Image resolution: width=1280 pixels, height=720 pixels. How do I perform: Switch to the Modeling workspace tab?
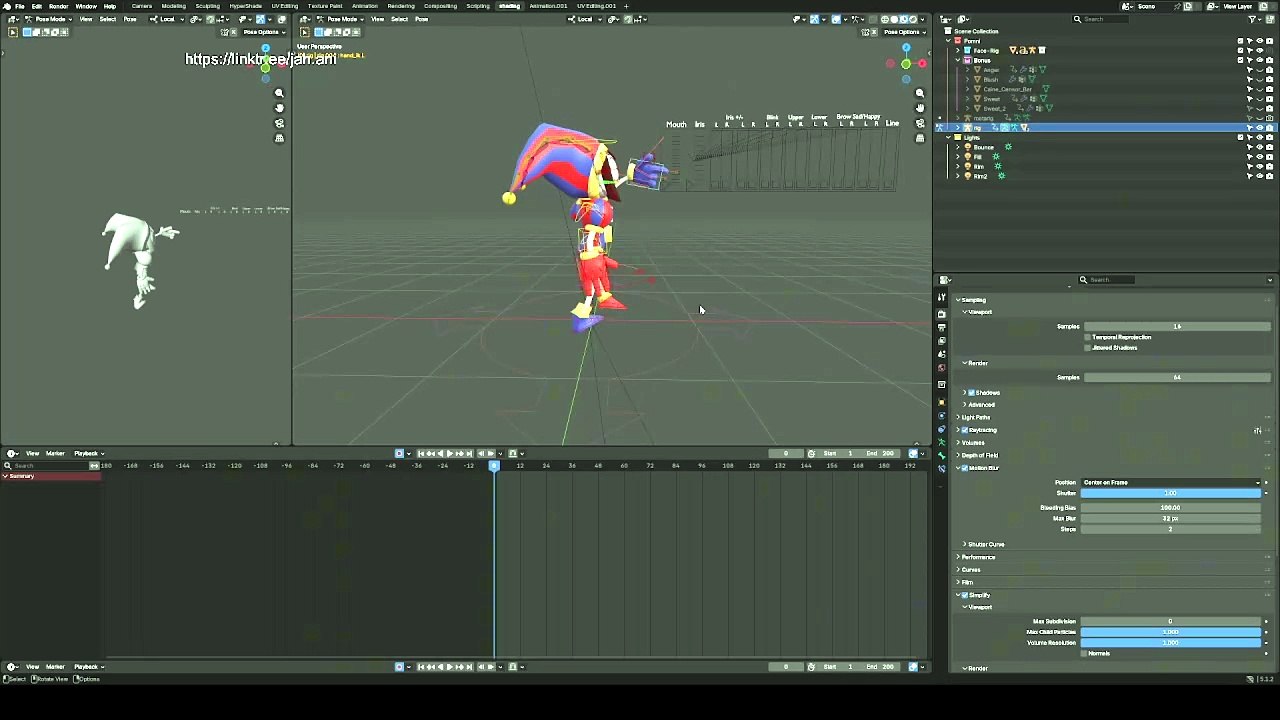173,6
